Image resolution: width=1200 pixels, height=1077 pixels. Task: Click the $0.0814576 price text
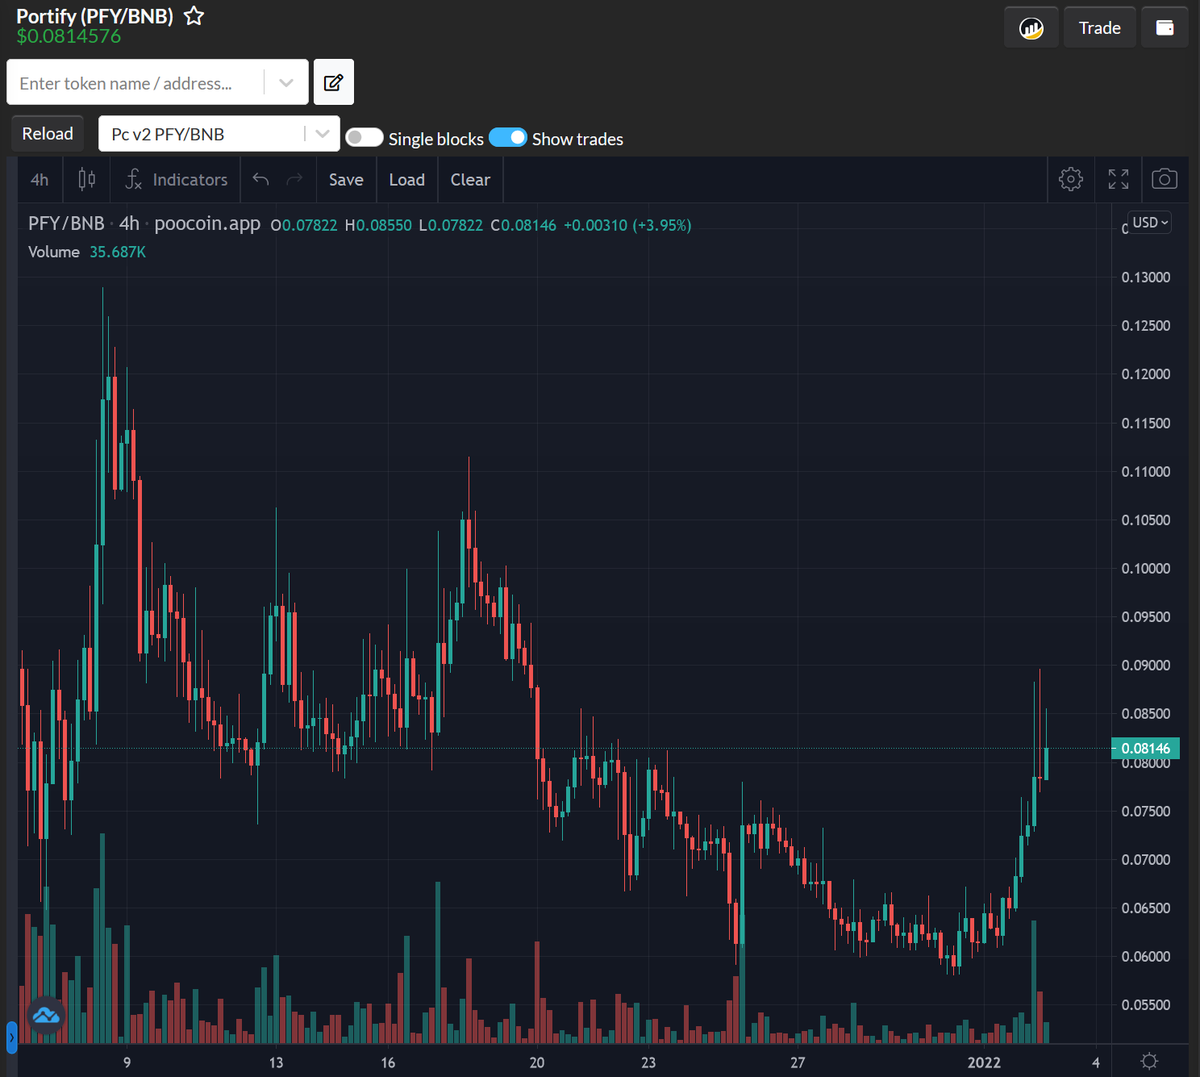tap(69, 36)
